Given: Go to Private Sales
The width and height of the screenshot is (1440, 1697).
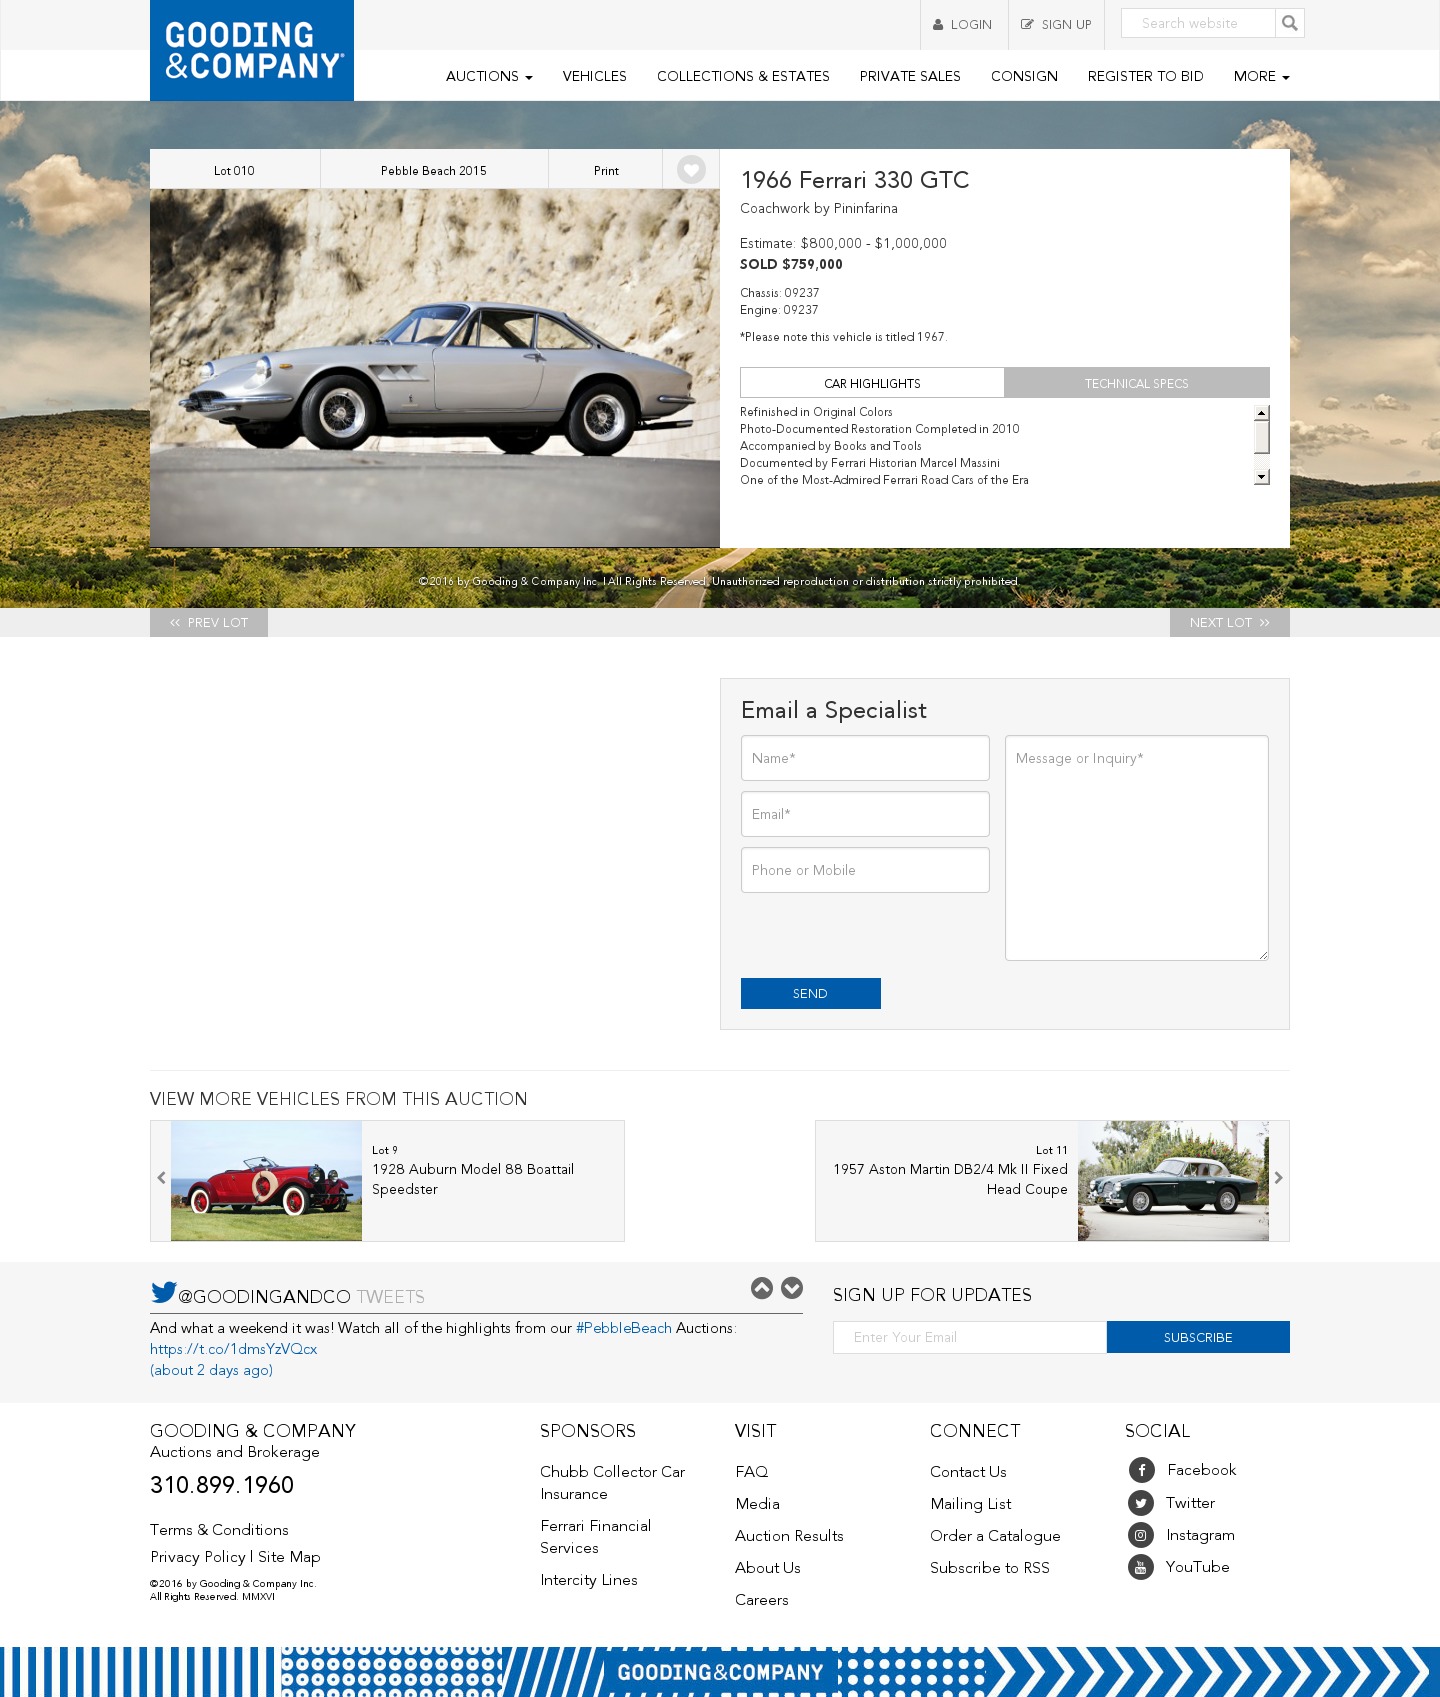Looking at the screenshot, I should pyautogui.click(x=910, y=76).
